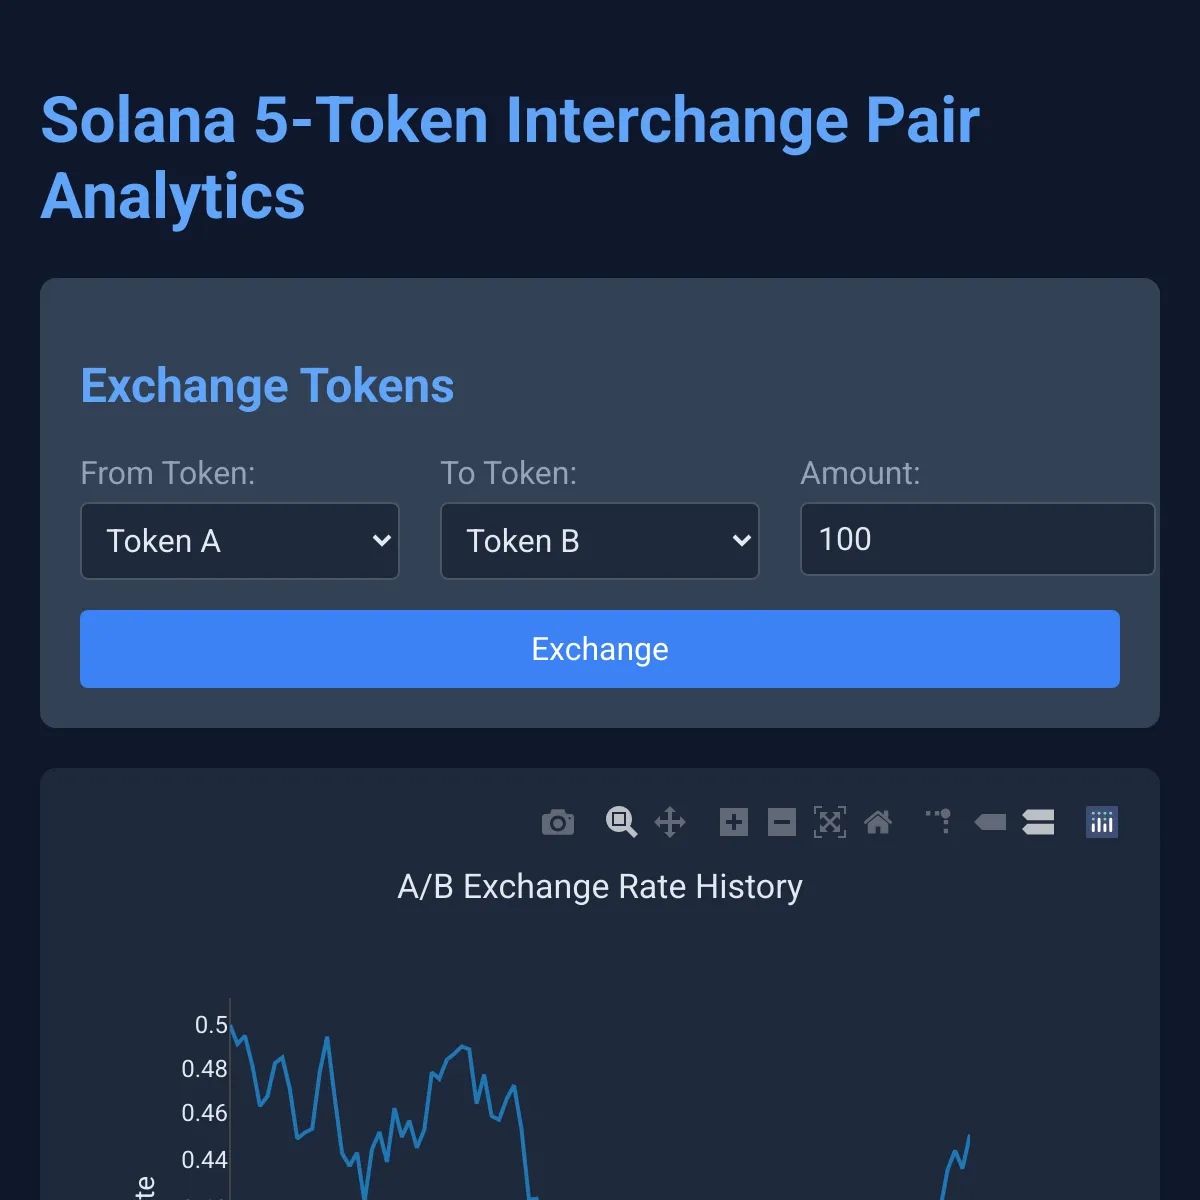Select the Zoom magnifier tool in chart toolbar

pos(621,822)
